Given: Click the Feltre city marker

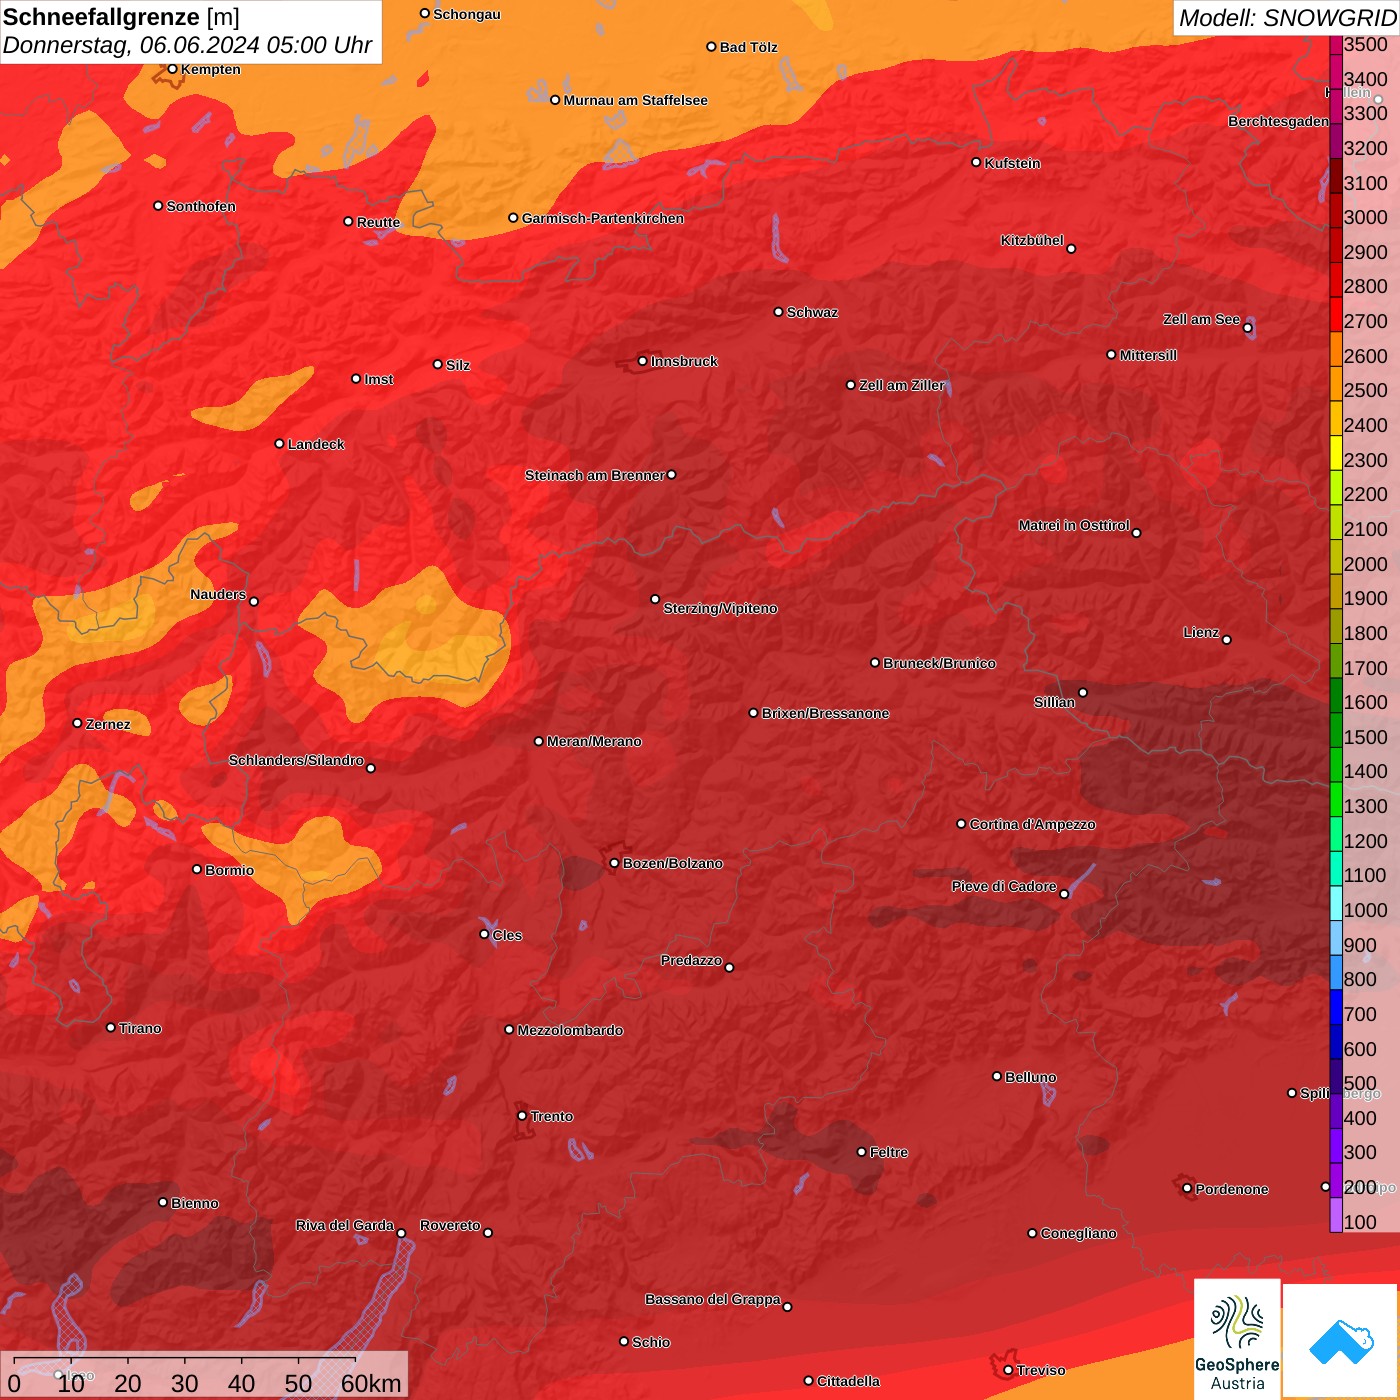Looking at the screenshot, I should [862, 1152].
